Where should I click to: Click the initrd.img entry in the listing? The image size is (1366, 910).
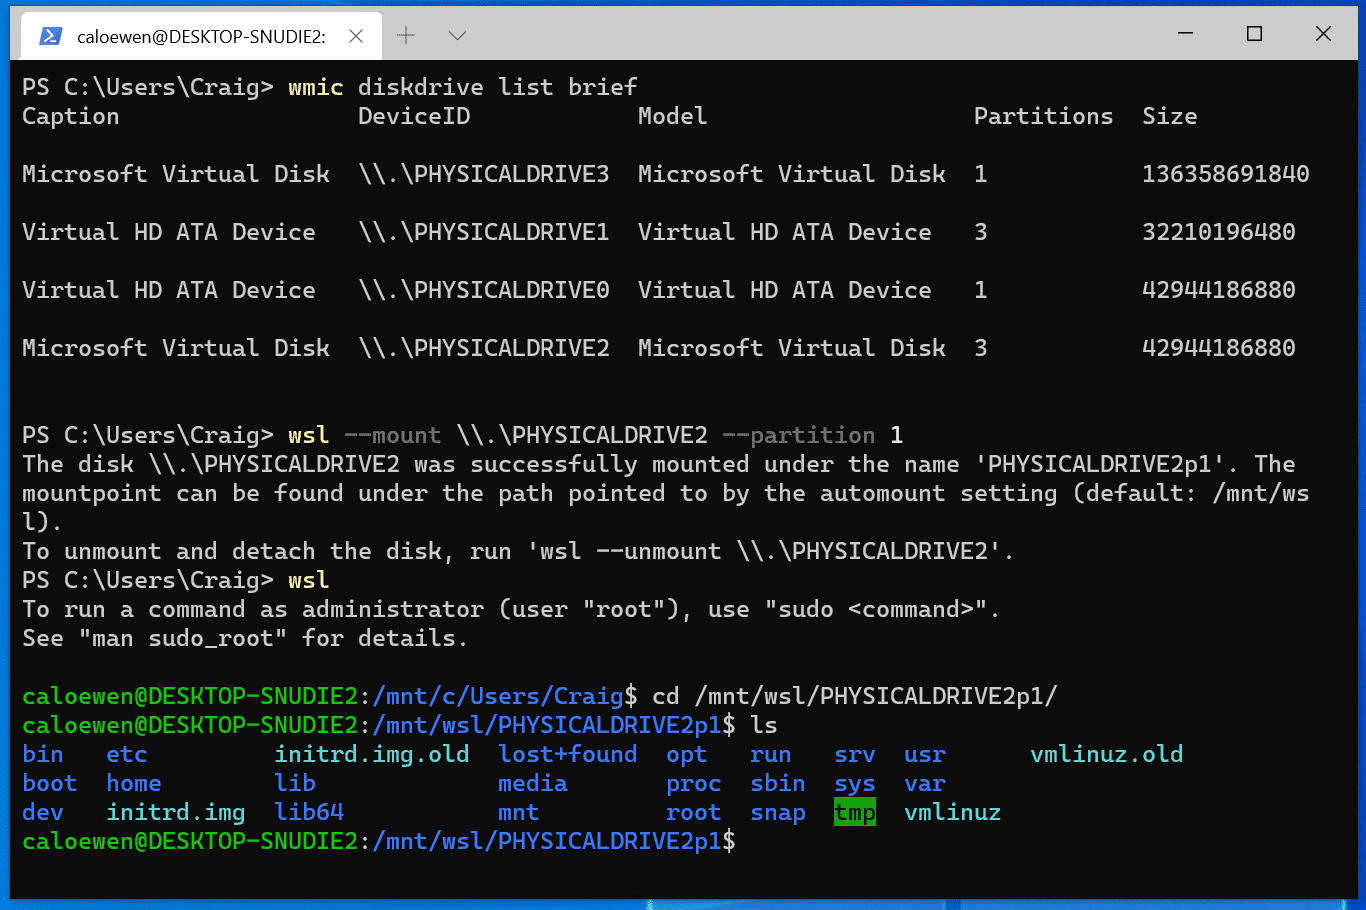pos(176,813)
